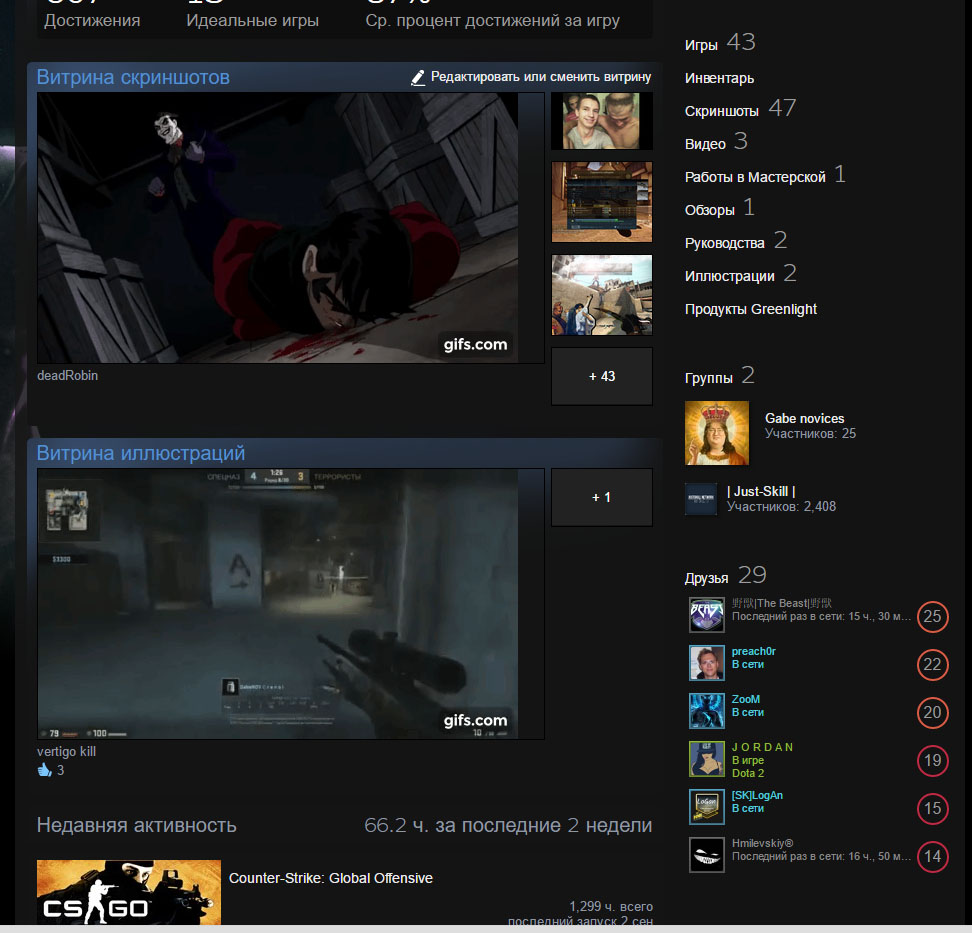Click the vertigo kill caption text
The image size is (972, 933).
coord(66,751)
